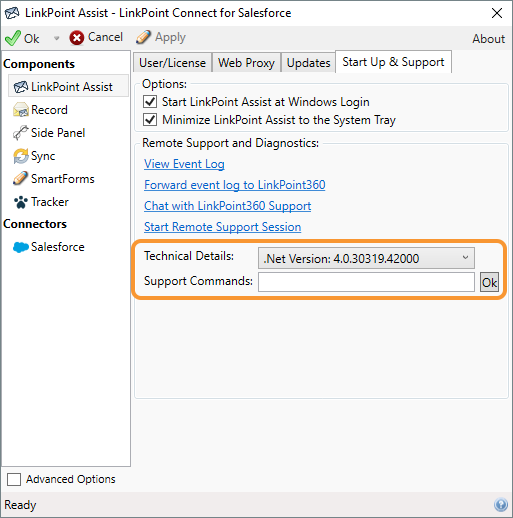Select the Salesforce cloud connector icon
Viewport: 513px width, 518px height.
click(x=21, y=247)
